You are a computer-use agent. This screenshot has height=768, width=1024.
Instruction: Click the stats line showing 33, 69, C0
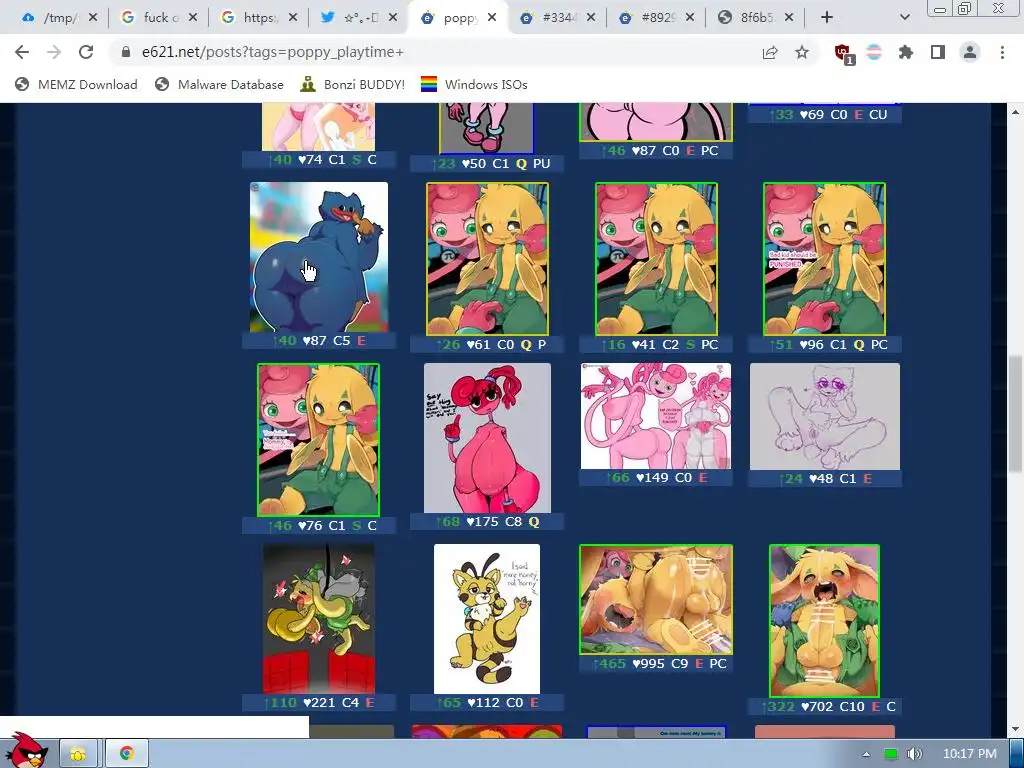click(824, 114)
